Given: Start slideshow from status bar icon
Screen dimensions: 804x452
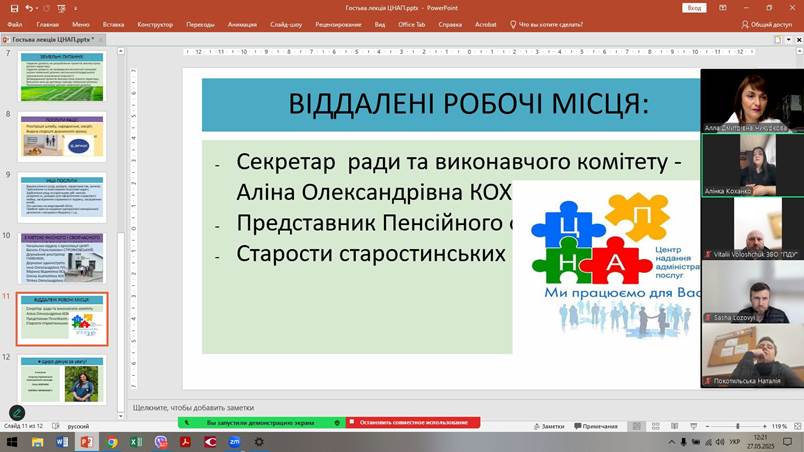Looking at the screenshot, I should [x=693, y=426].
